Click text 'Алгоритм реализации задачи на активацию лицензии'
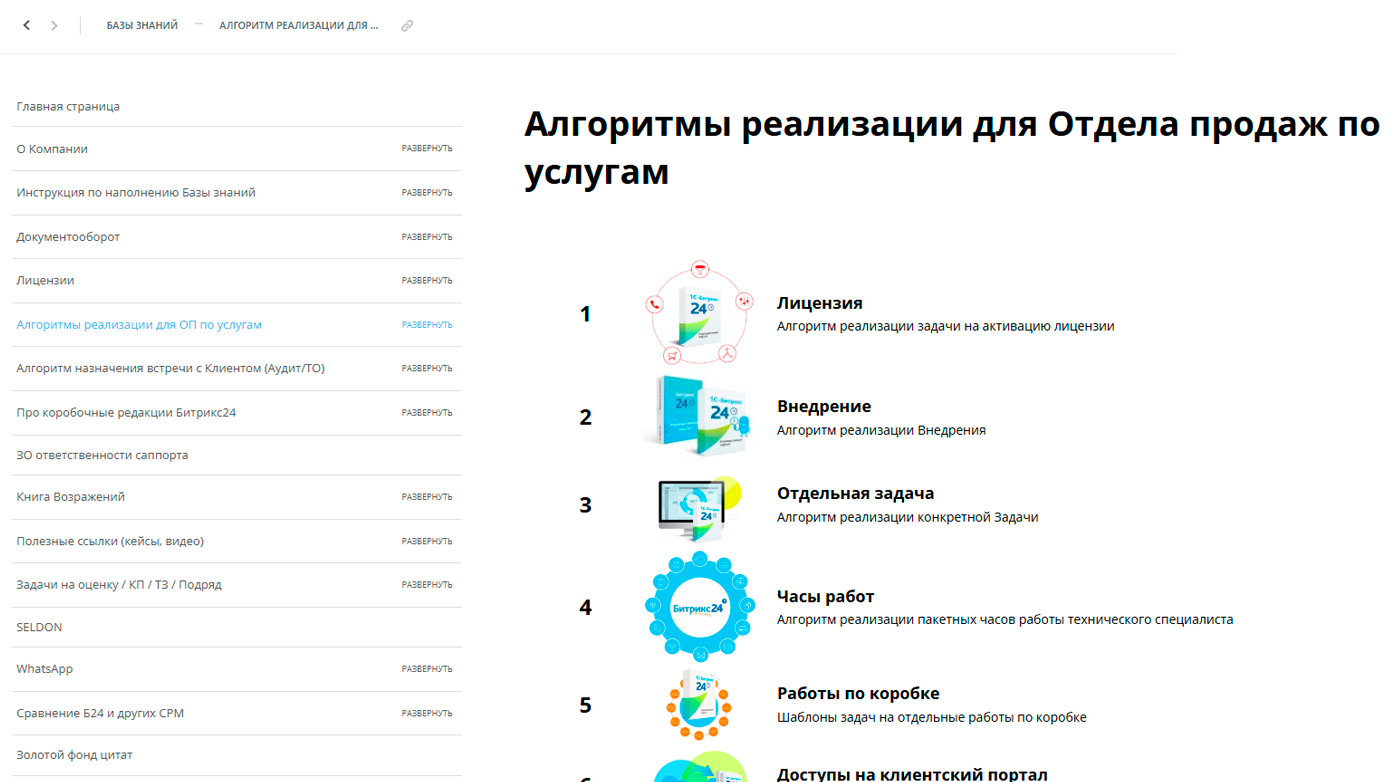1400x782 pixels. [x=946, y=326]
